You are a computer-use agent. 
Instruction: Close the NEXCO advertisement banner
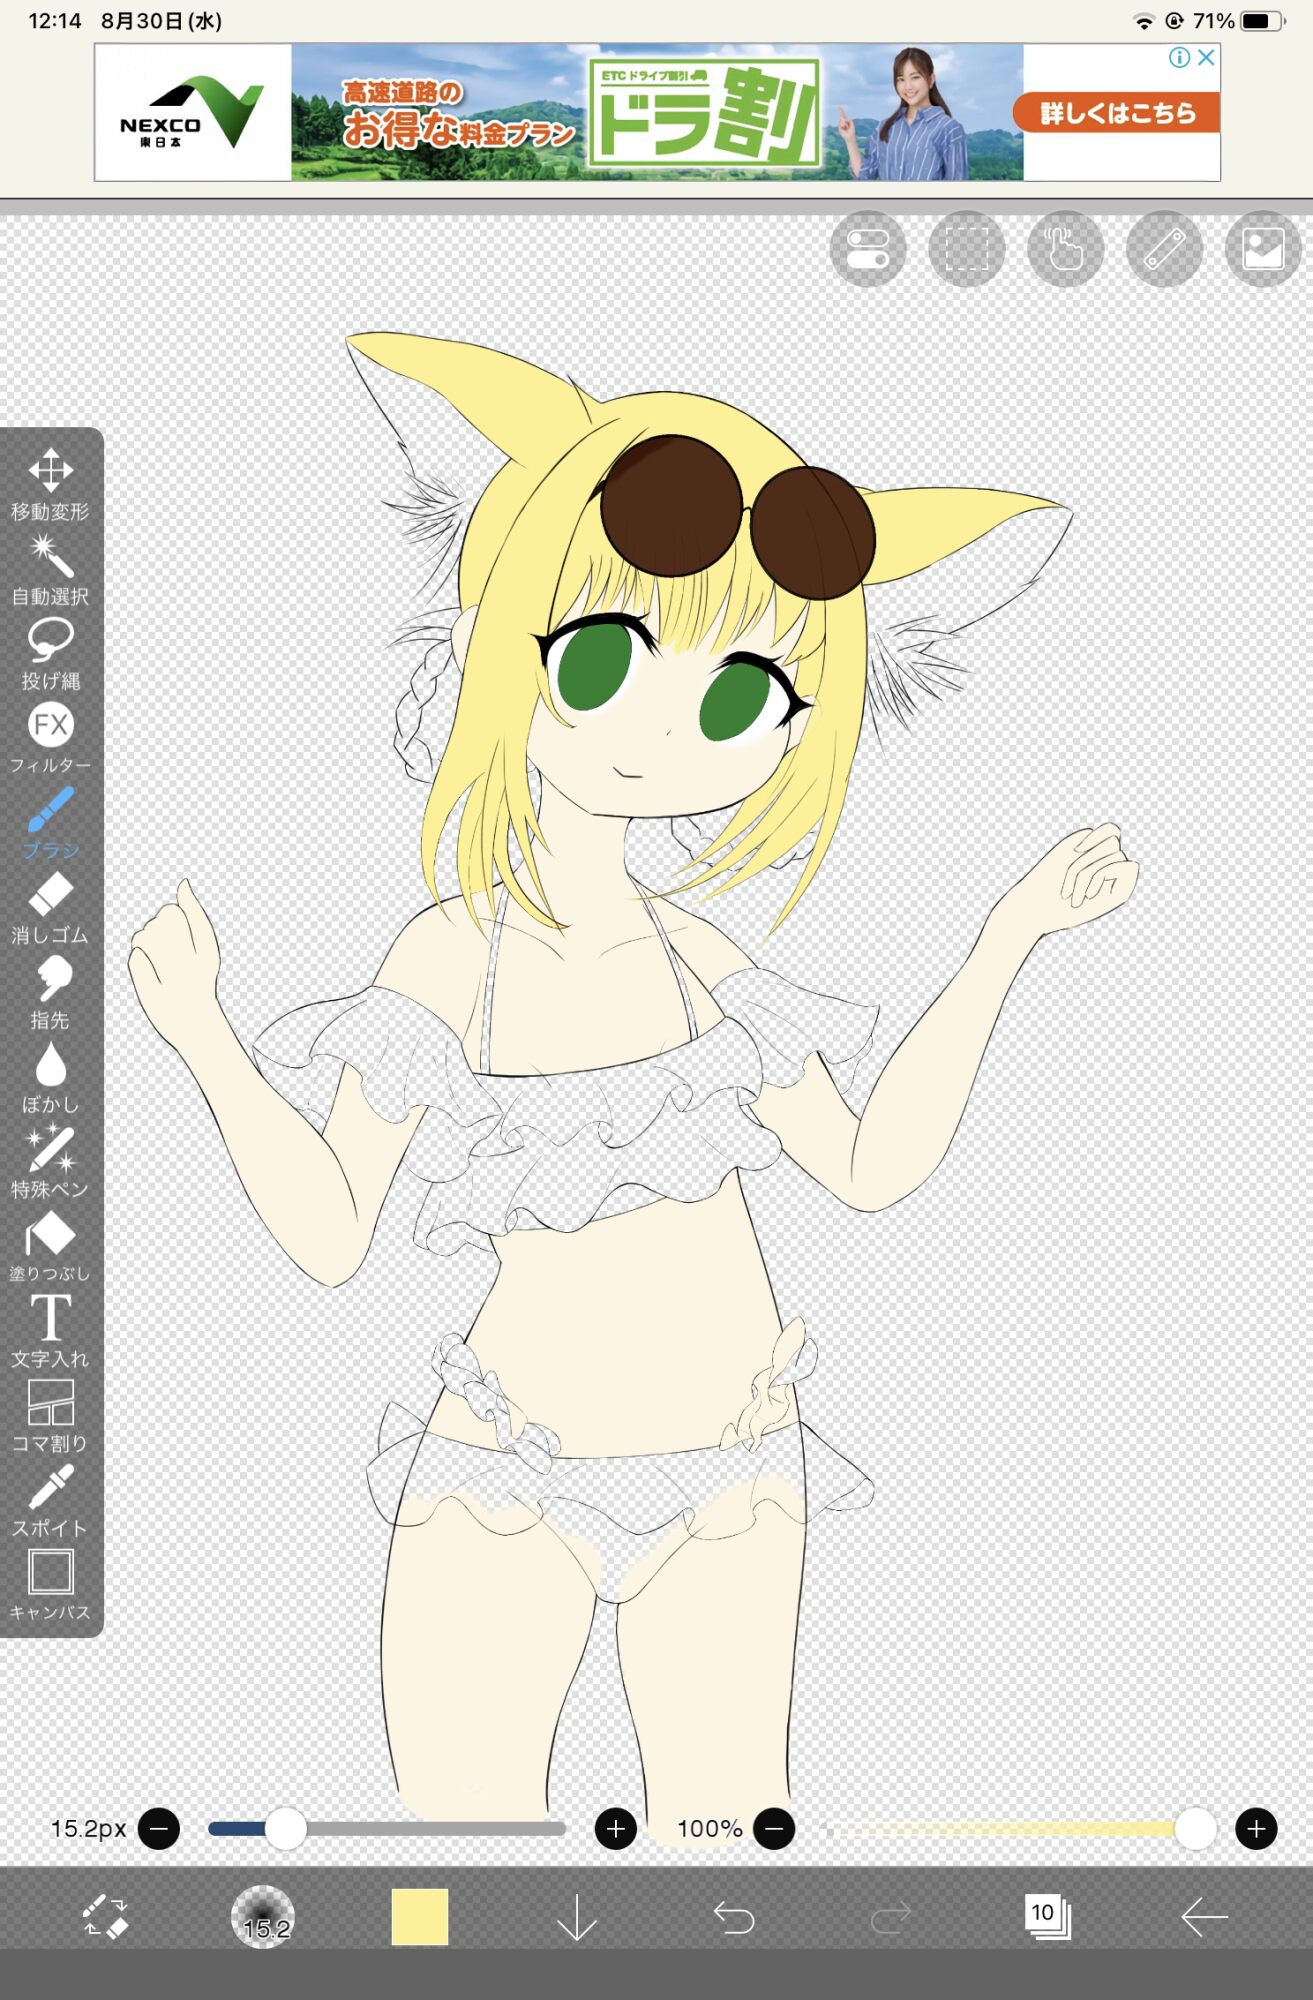(x=1207, y=58)
